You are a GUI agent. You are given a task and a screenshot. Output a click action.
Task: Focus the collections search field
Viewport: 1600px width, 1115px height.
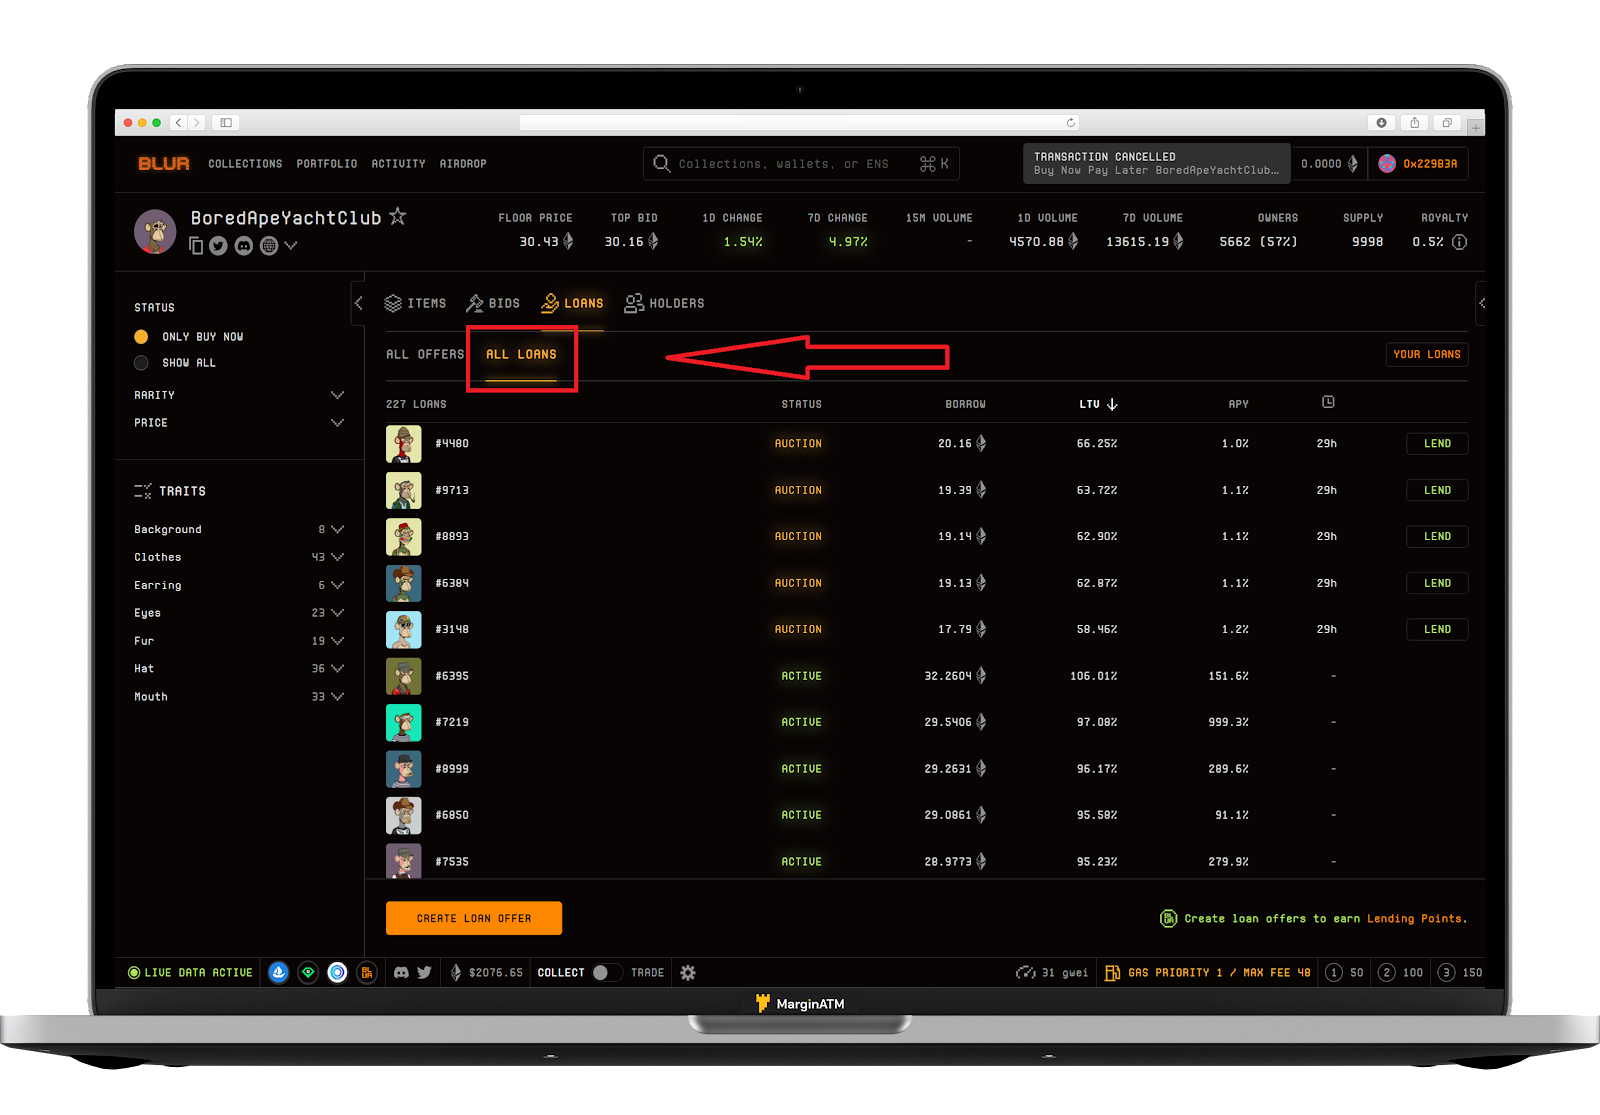[801, 163]
